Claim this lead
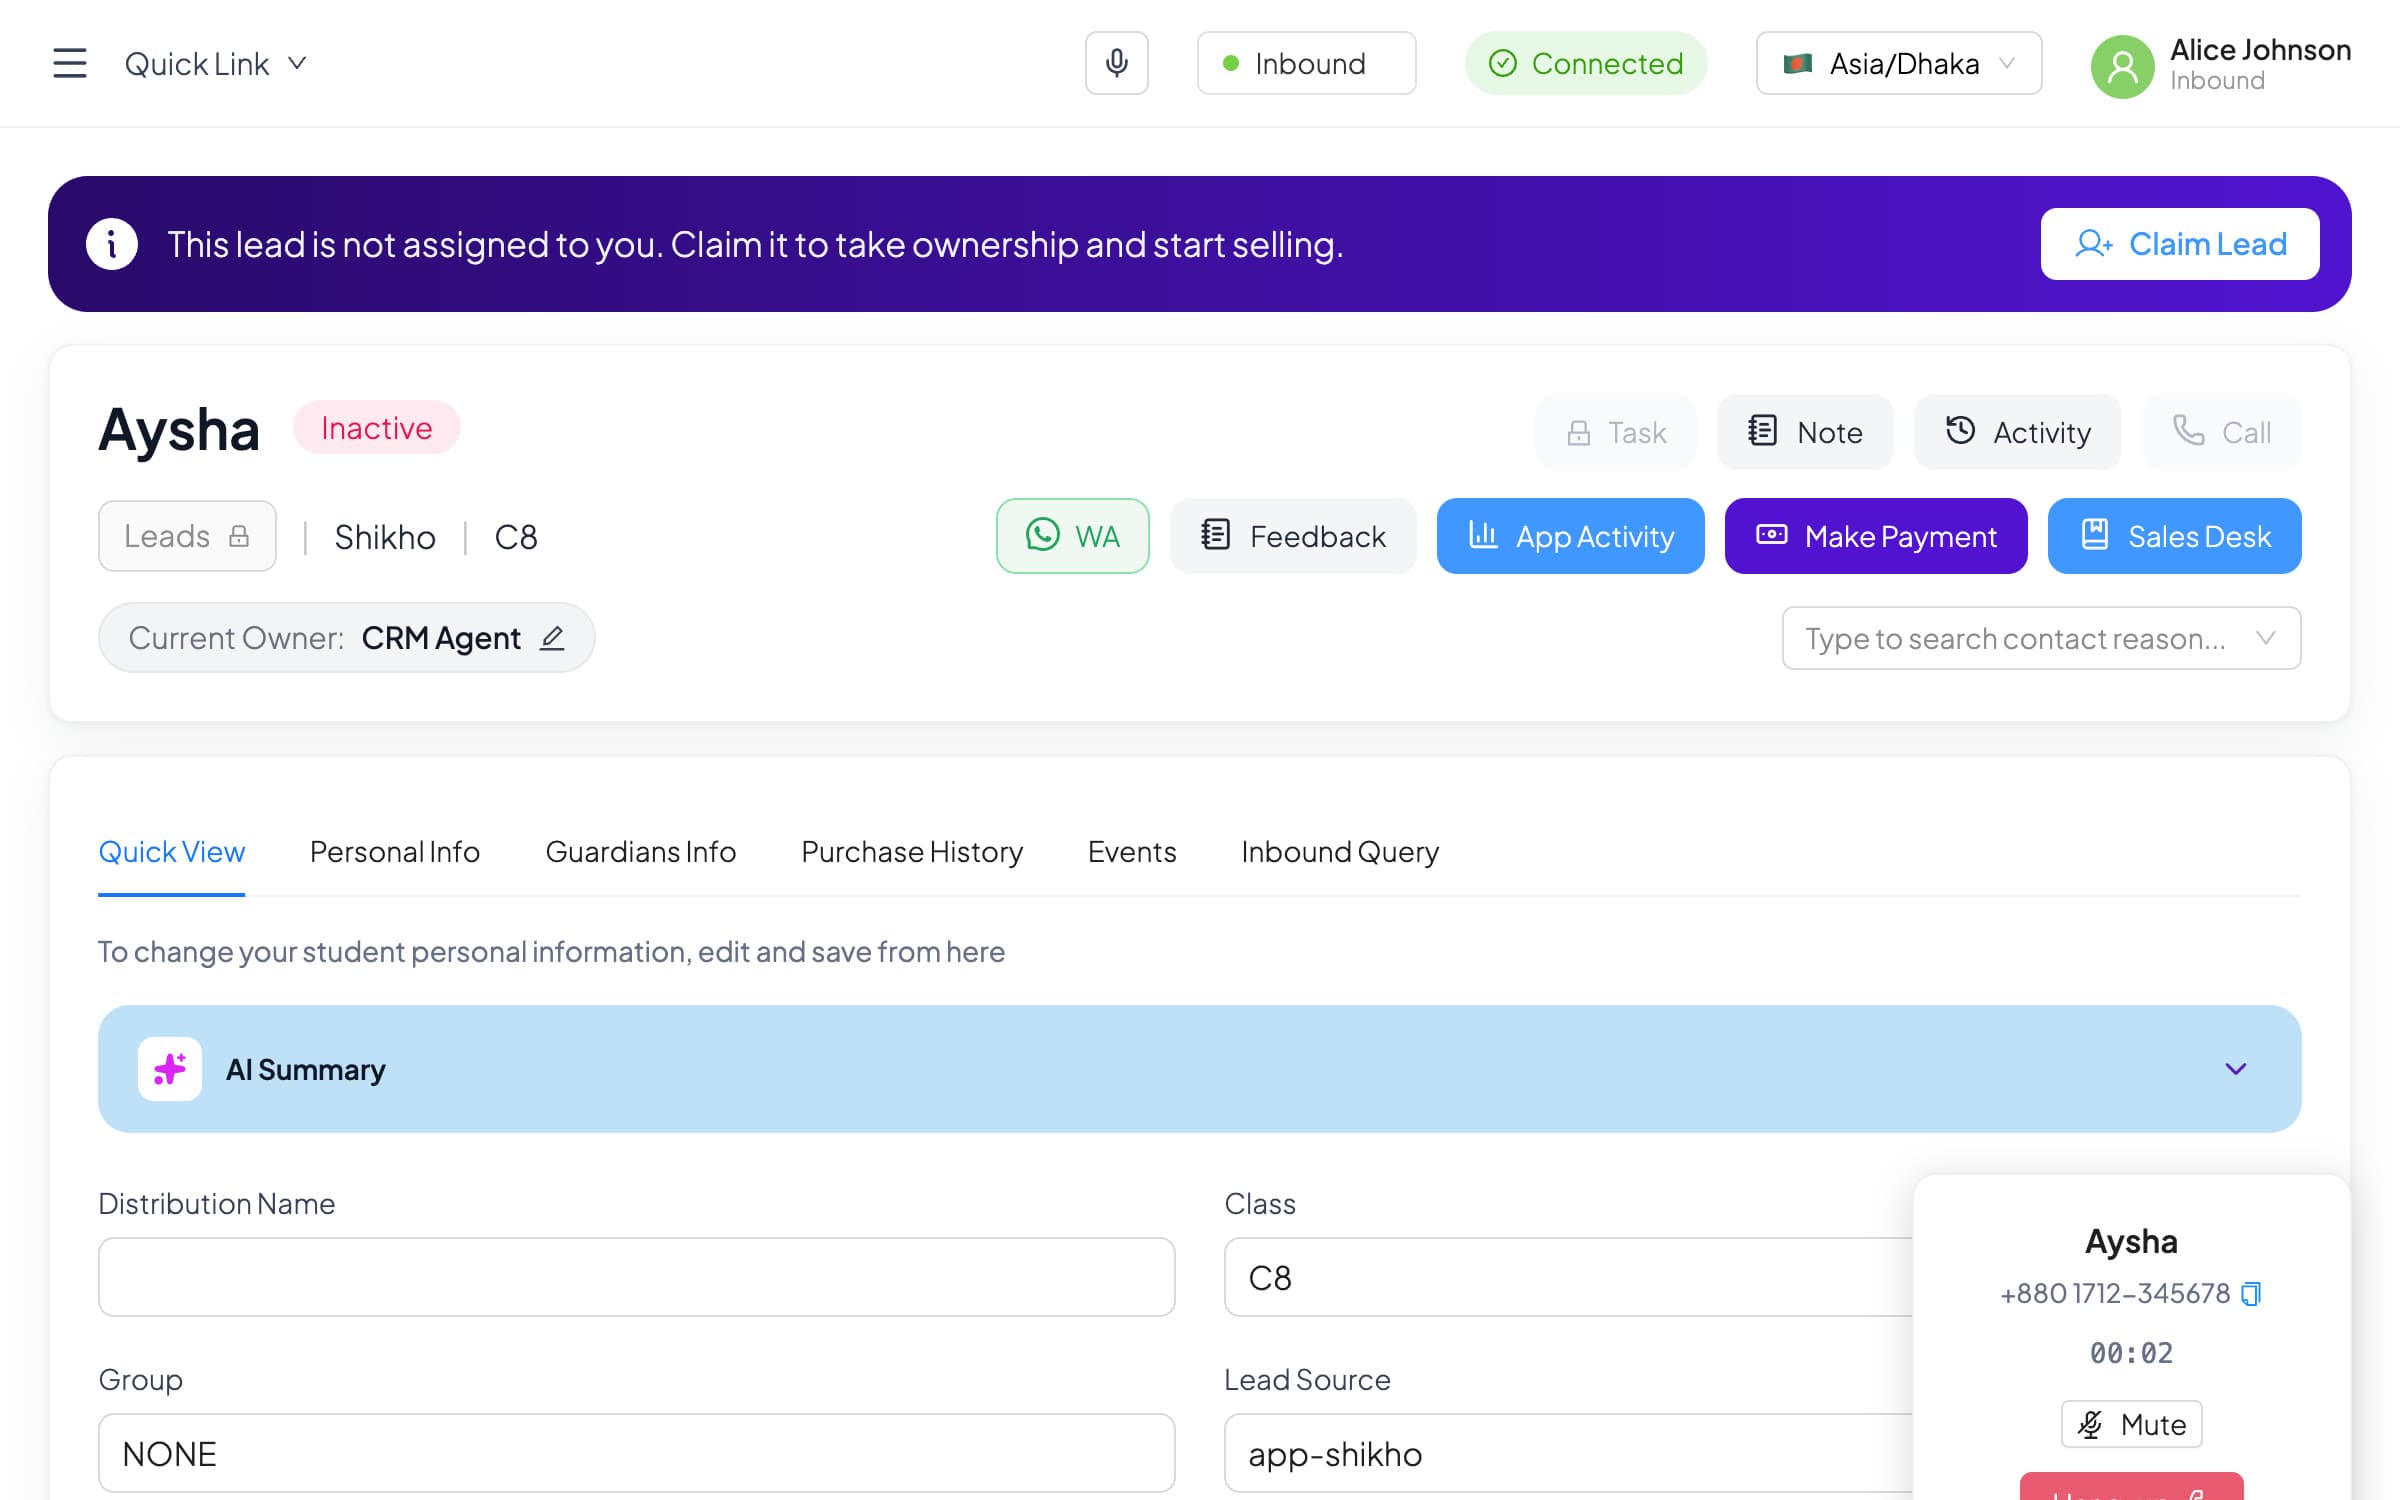This screenshot has width=2400, height=1500. pos(2180,244)
